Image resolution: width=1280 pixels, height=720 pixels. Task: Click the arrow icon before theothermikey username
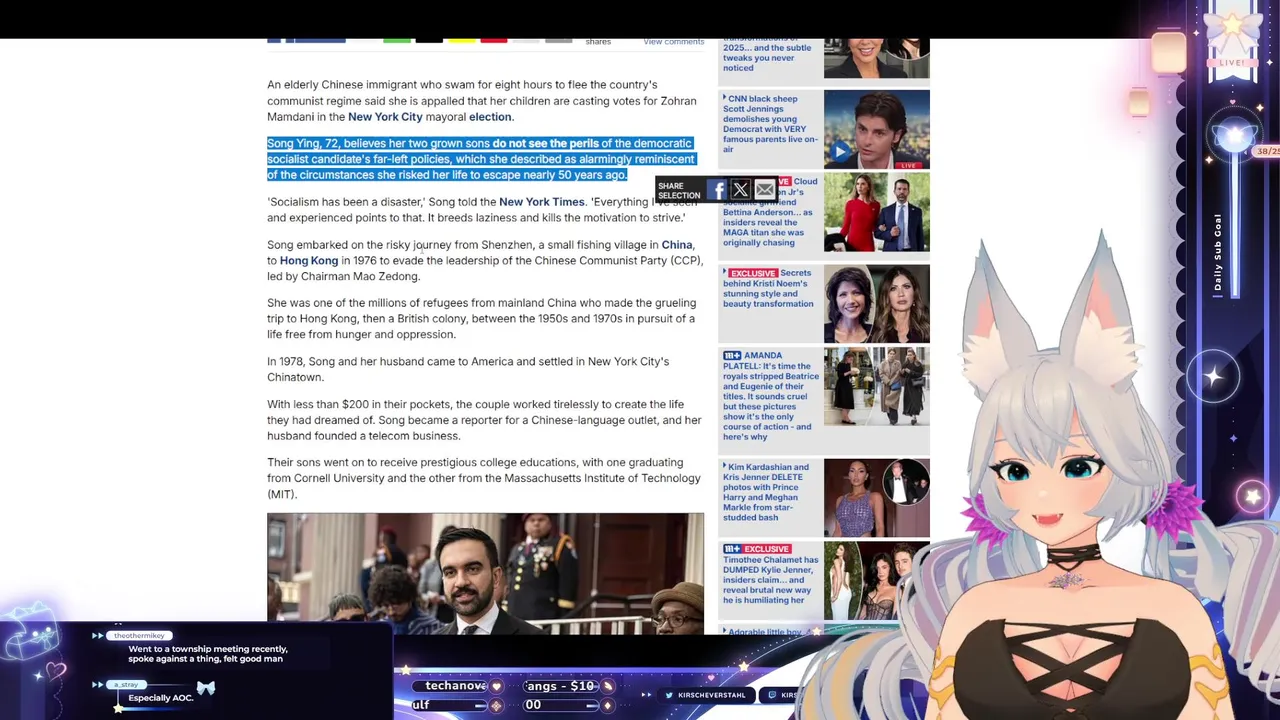click(98, 636)
